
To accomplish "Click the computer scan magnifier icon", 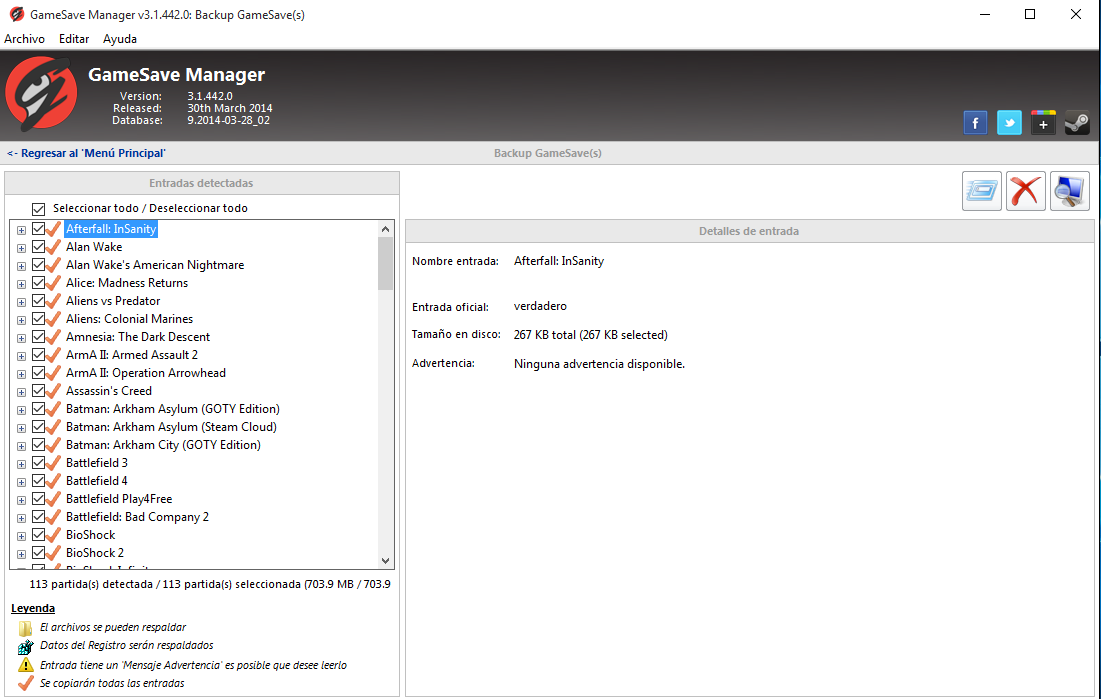I will pos(1069,191).
